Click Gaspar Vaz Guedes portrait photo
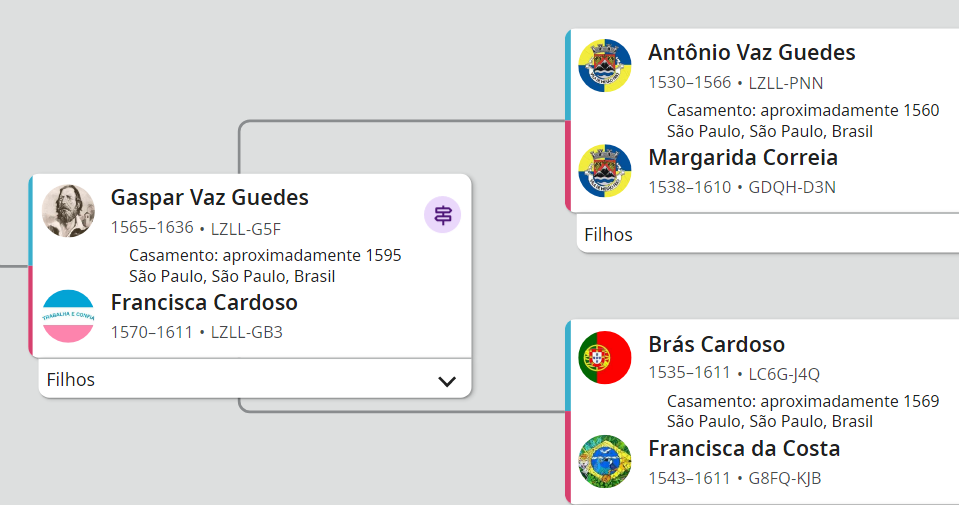 68,211
